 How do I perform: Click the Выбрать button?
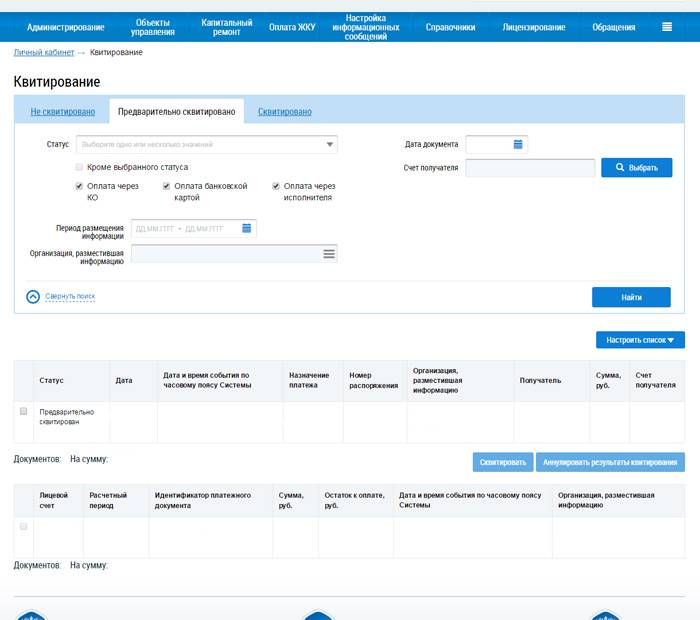637,168
